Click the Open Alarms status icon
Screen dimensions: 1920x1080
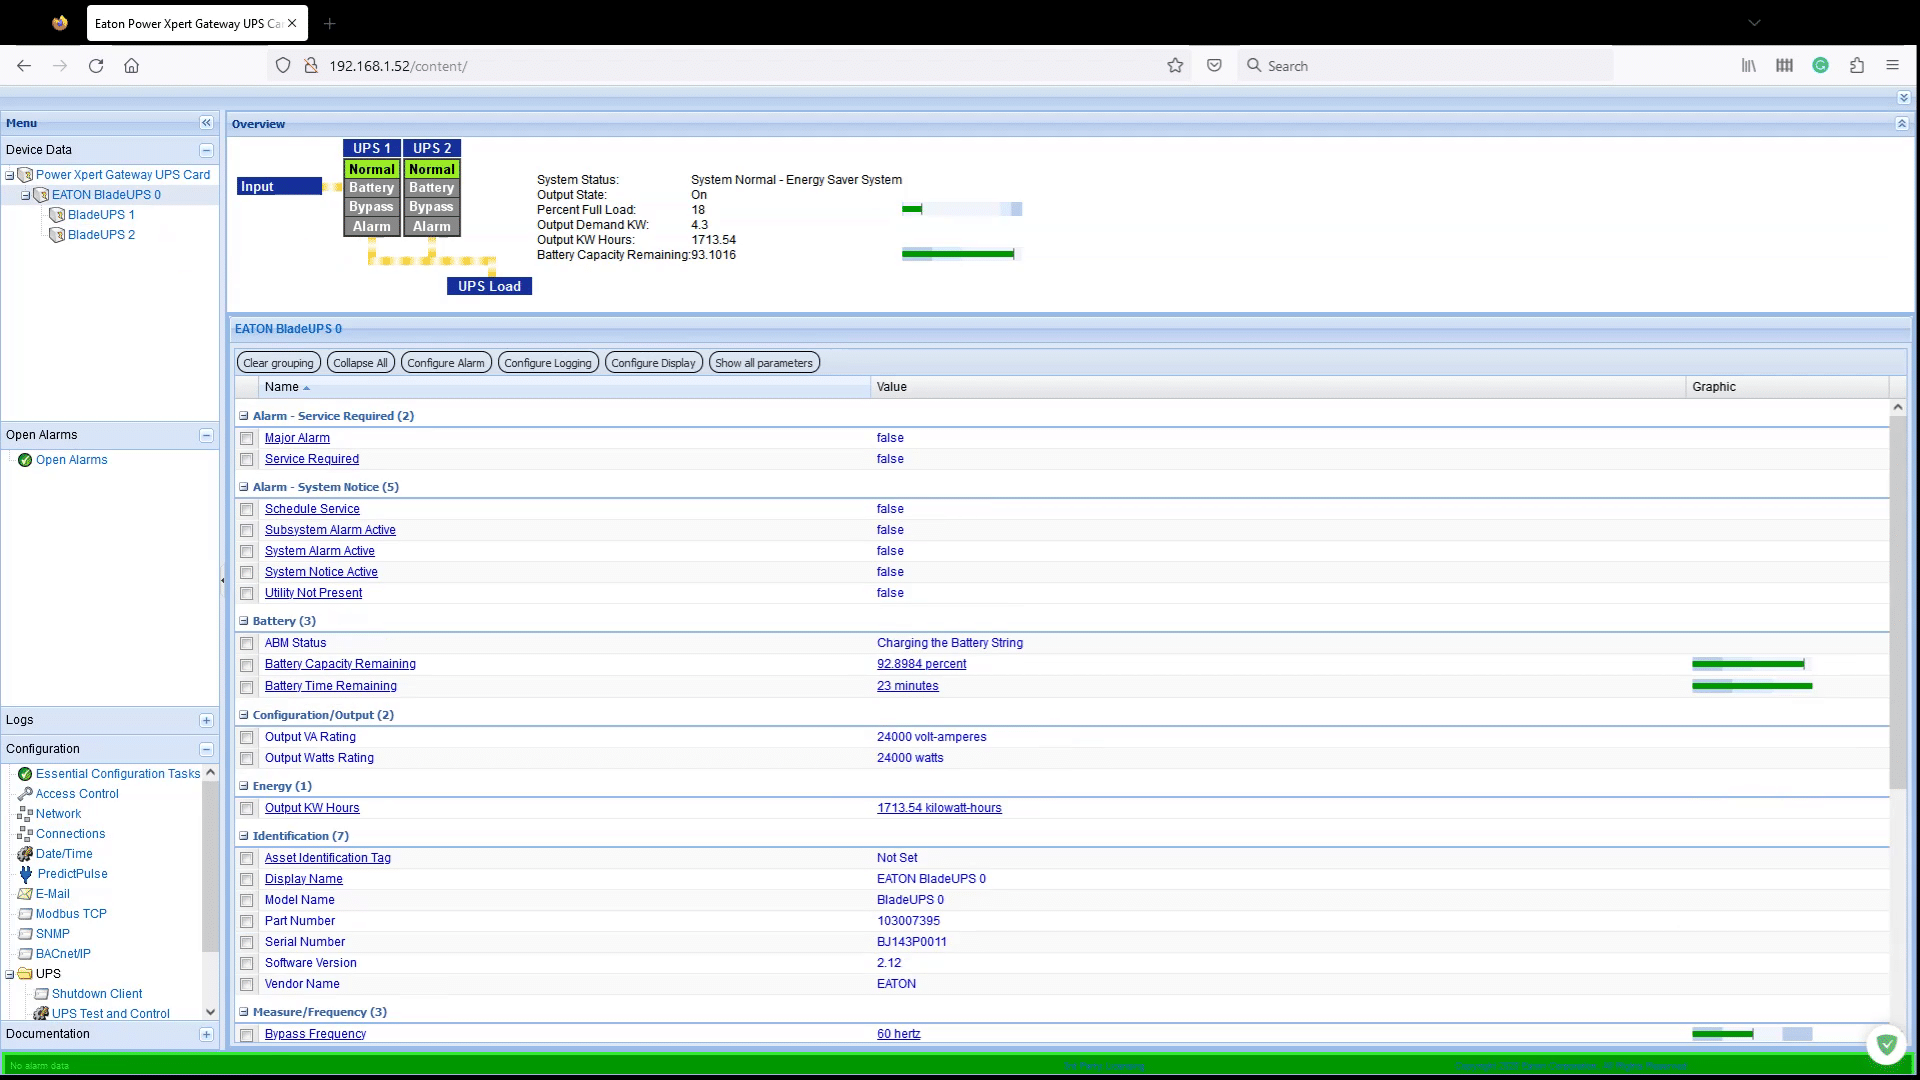pyautogui.click(x=25, y=459)
